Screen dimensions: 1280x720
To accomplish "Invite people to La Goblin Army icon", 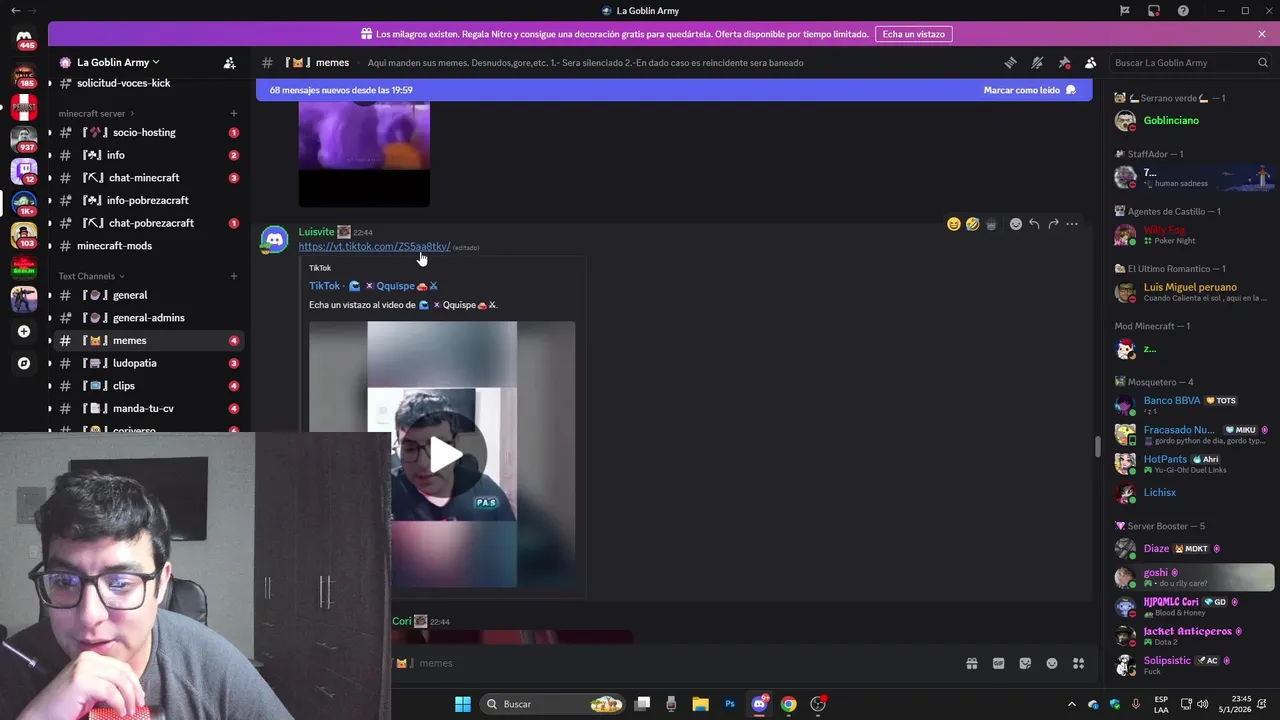I will click(229, 62).
